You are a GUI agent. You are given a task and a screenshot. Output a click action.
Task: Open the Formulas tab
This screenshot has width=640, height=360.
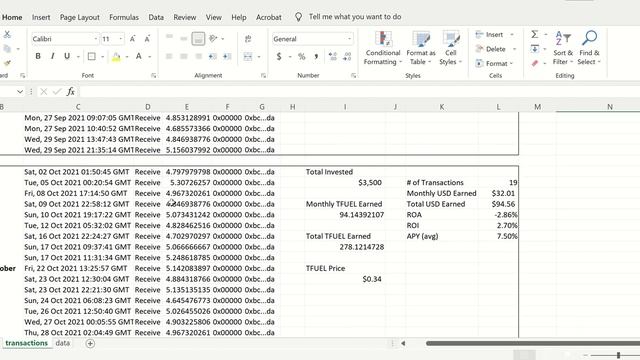point(124,17)
